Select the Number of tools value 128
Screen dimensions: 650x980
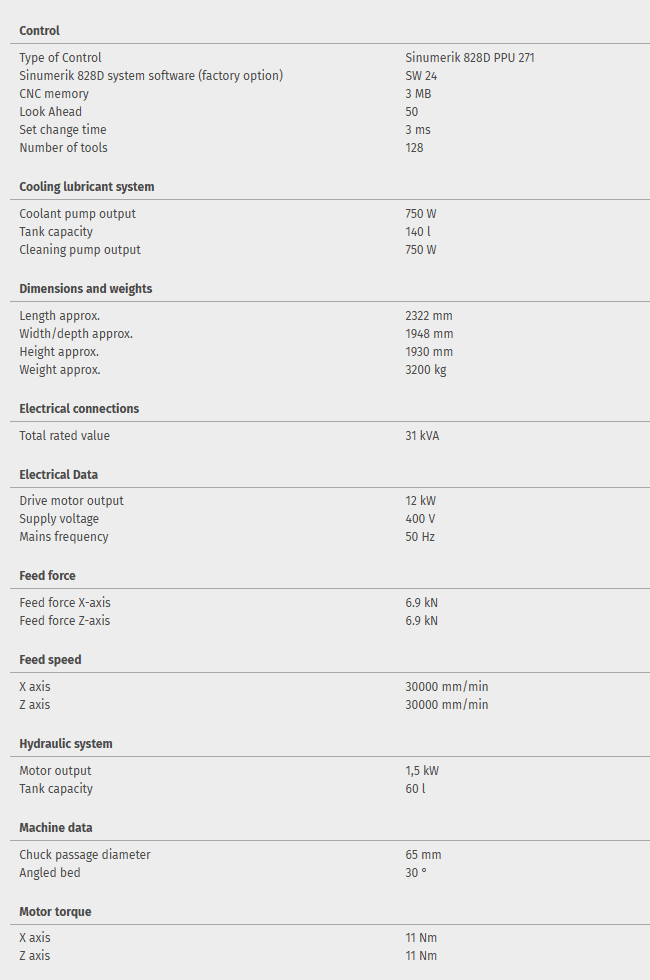414,148
